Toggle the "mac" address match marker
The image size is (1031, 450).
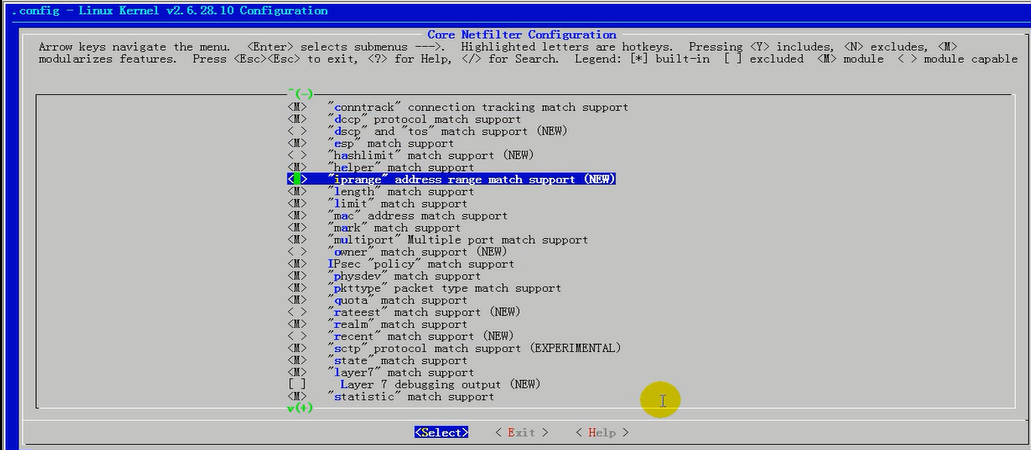[x=297, y=216]
